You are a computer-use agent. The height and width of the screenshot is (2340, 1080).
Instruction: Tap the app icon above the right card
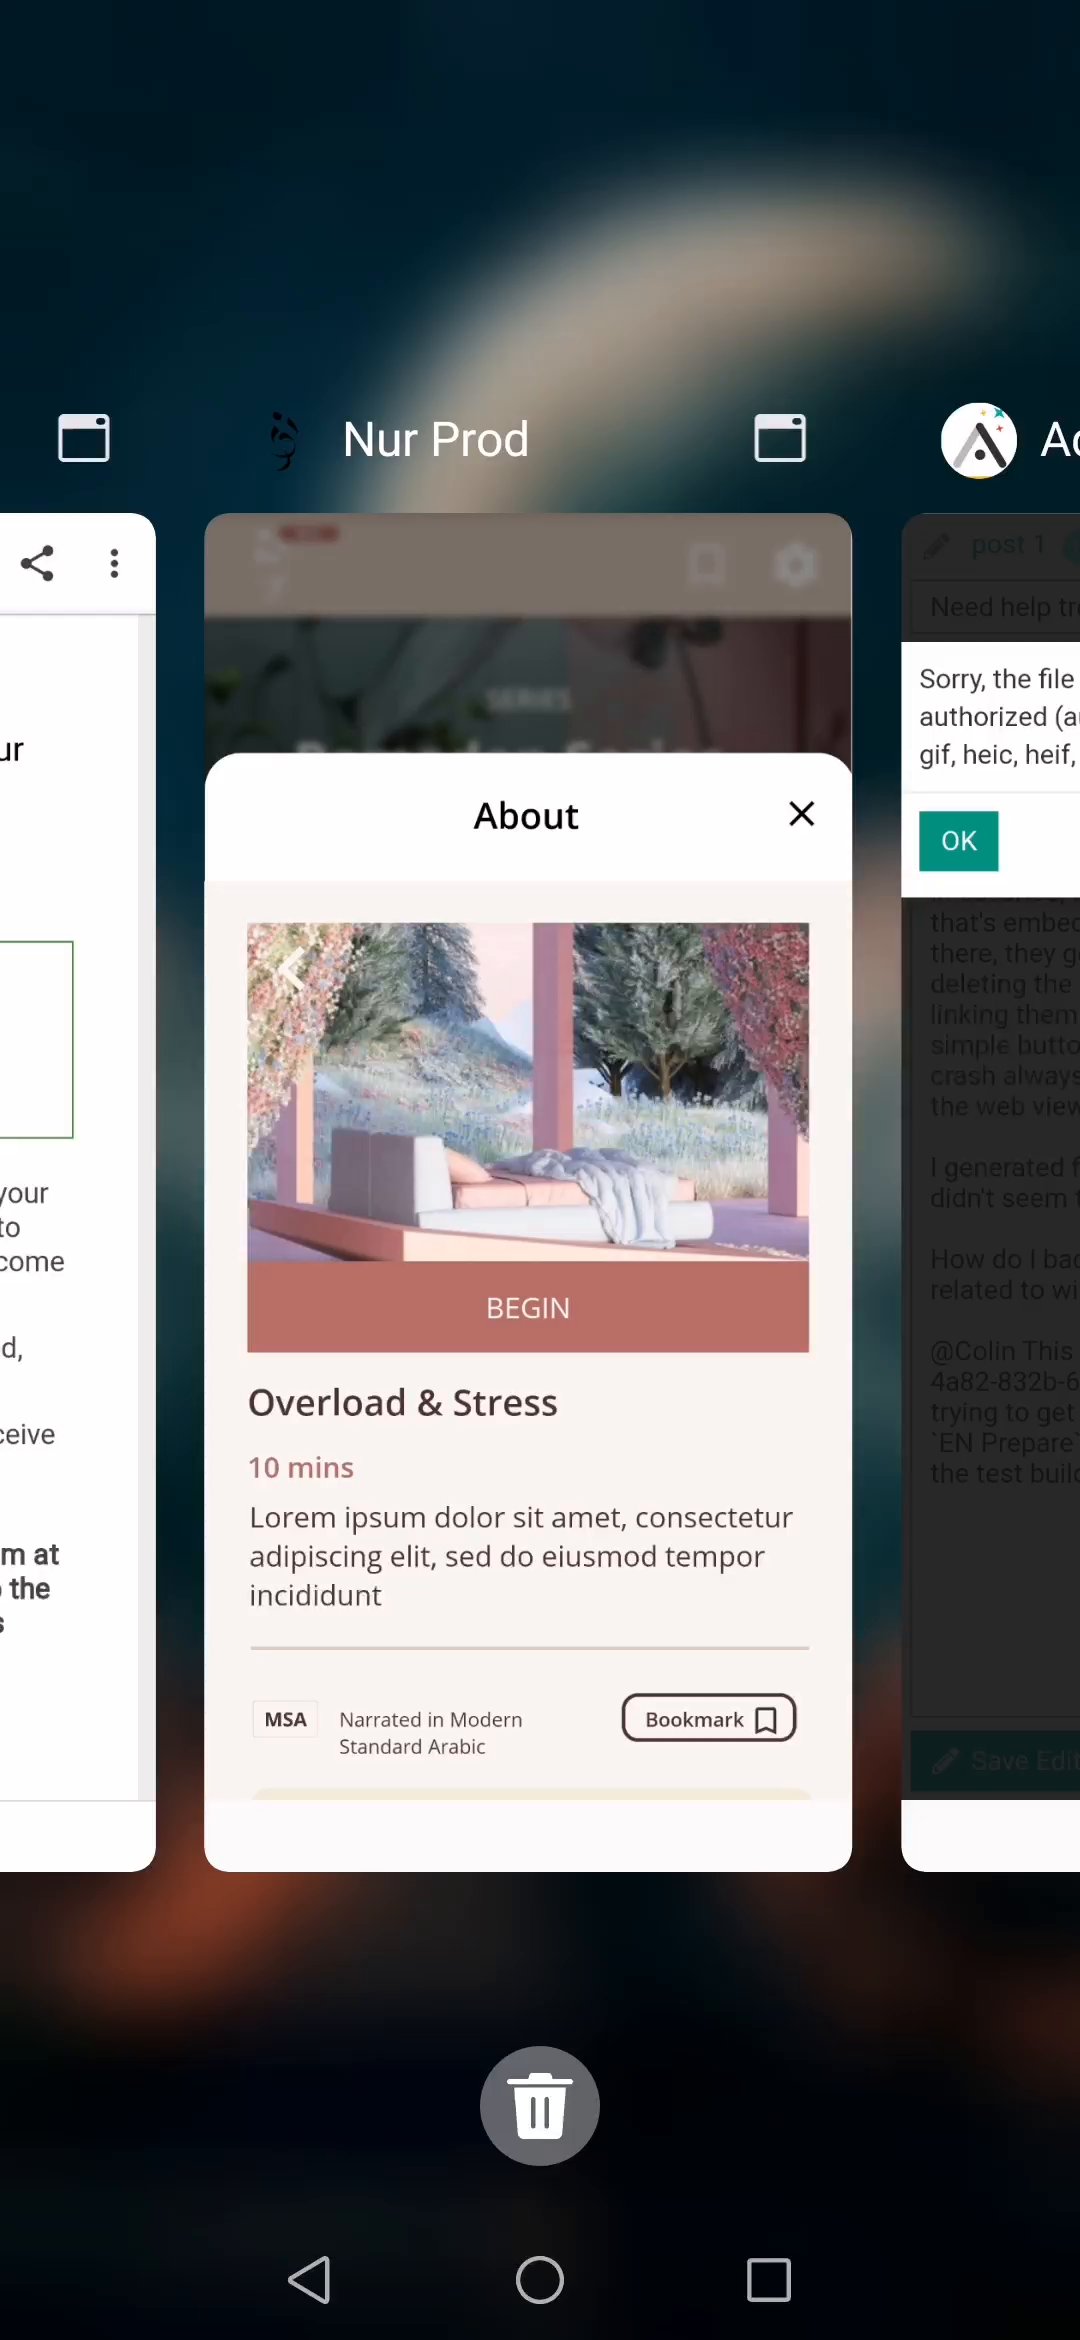click(x=979, y=440)
